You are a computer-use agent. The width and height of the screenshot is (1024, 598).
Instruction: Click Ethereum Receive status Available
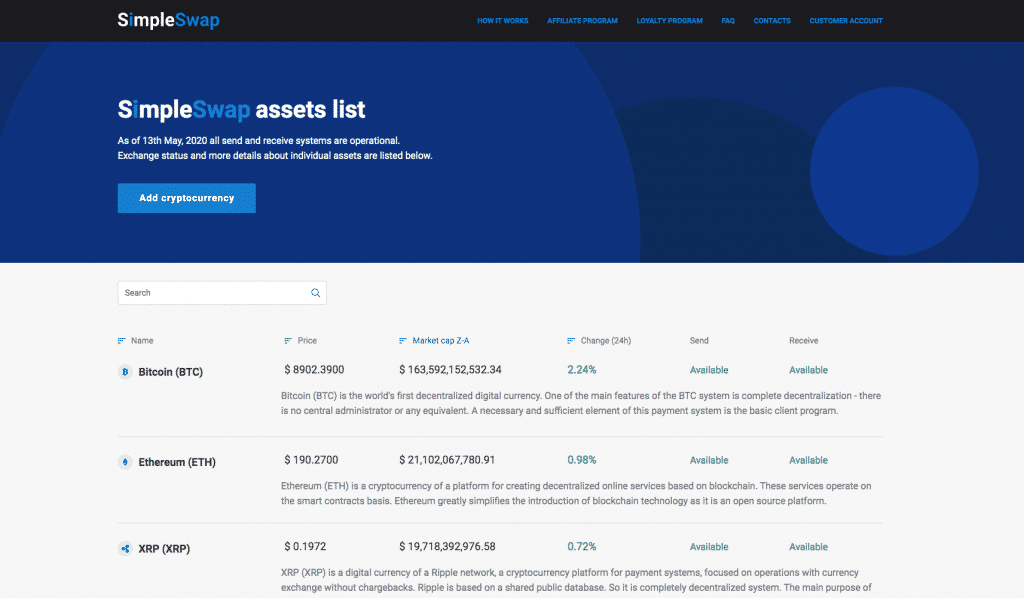[808, 460]
